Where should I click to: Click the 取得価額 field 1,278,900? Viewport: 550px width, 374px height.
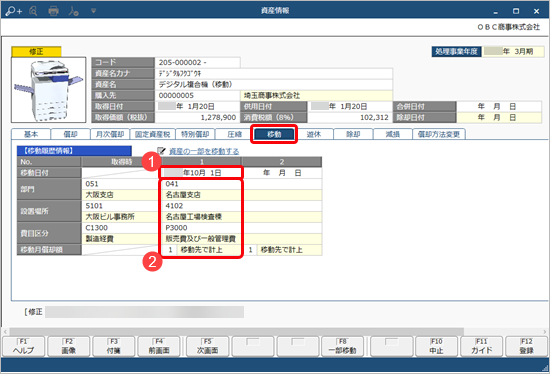(x=197, y=117)
